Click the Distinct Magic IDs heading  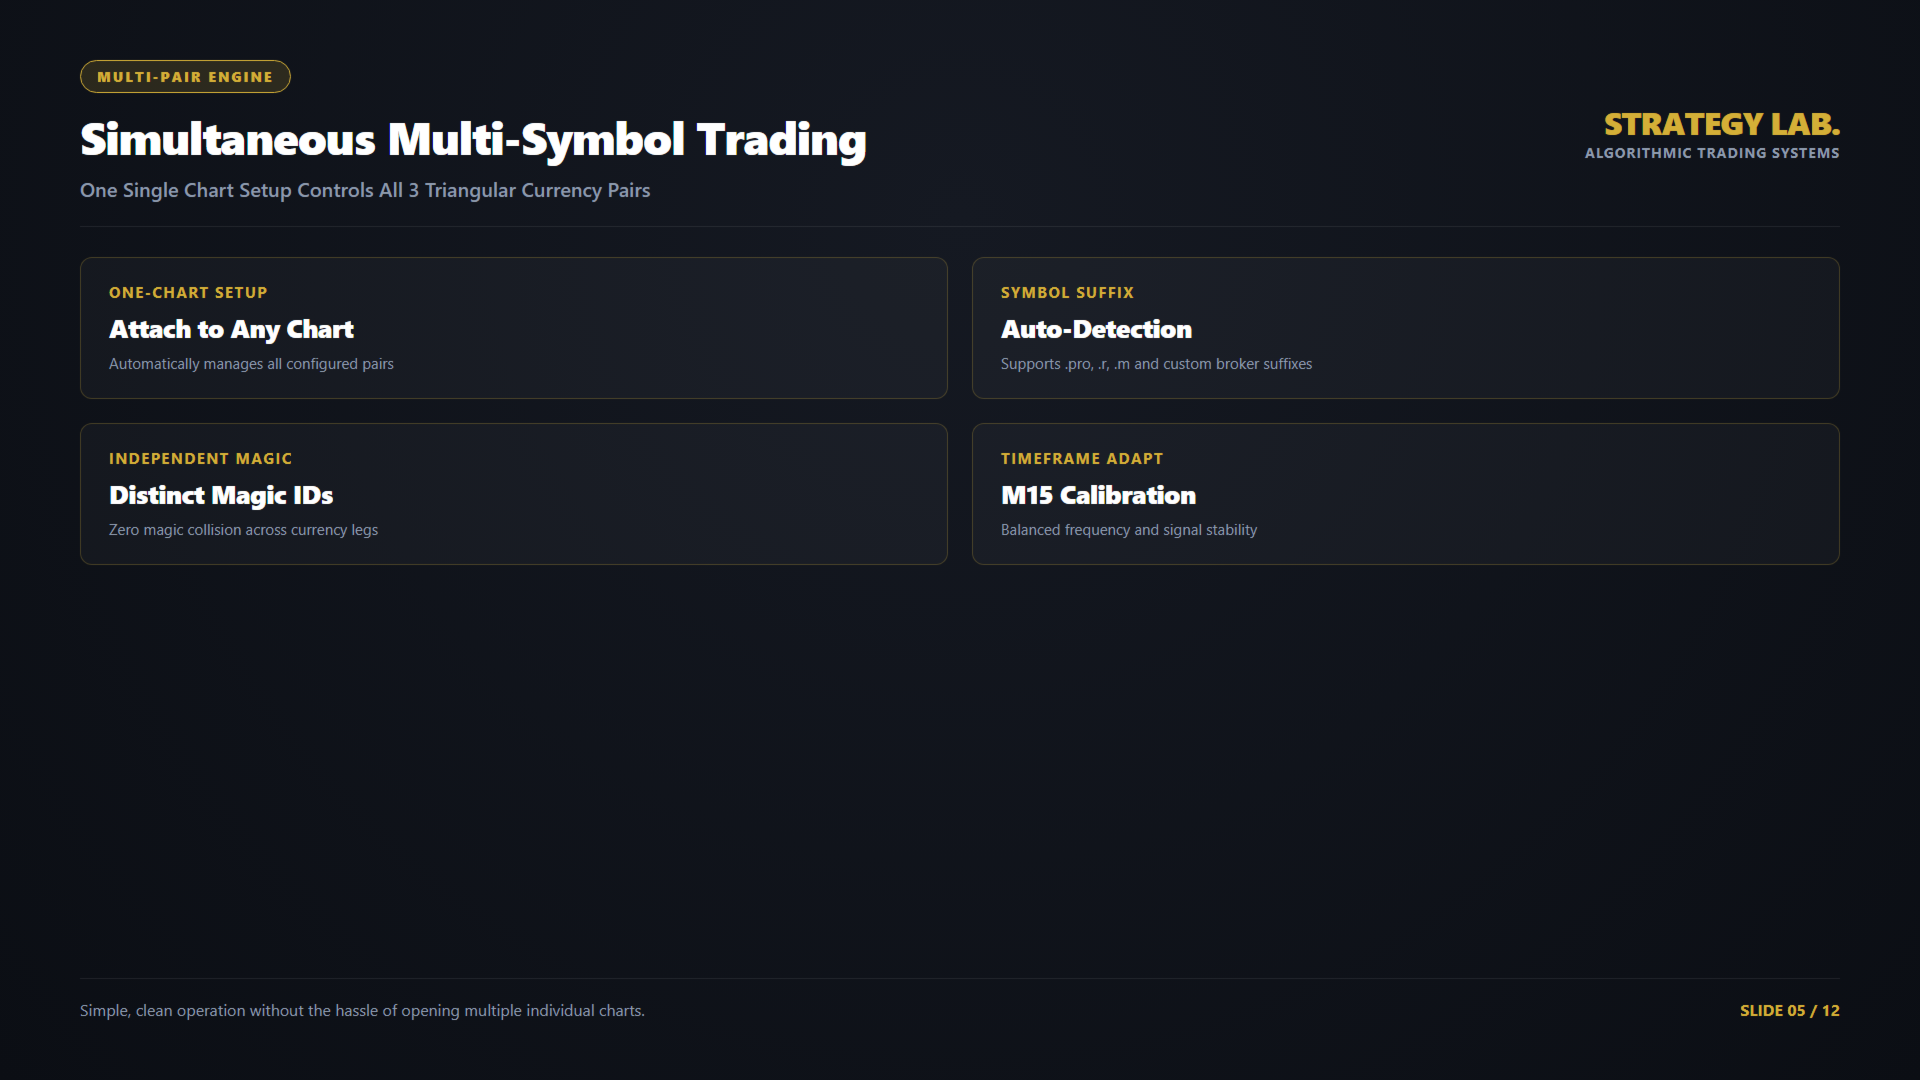221,495
